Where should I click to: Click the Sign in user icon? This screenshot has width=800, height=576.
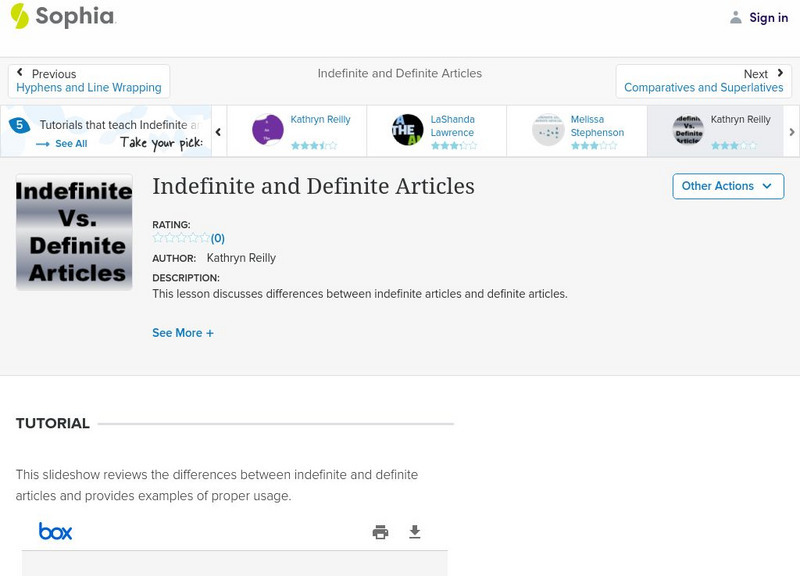[x=736, y=17]
